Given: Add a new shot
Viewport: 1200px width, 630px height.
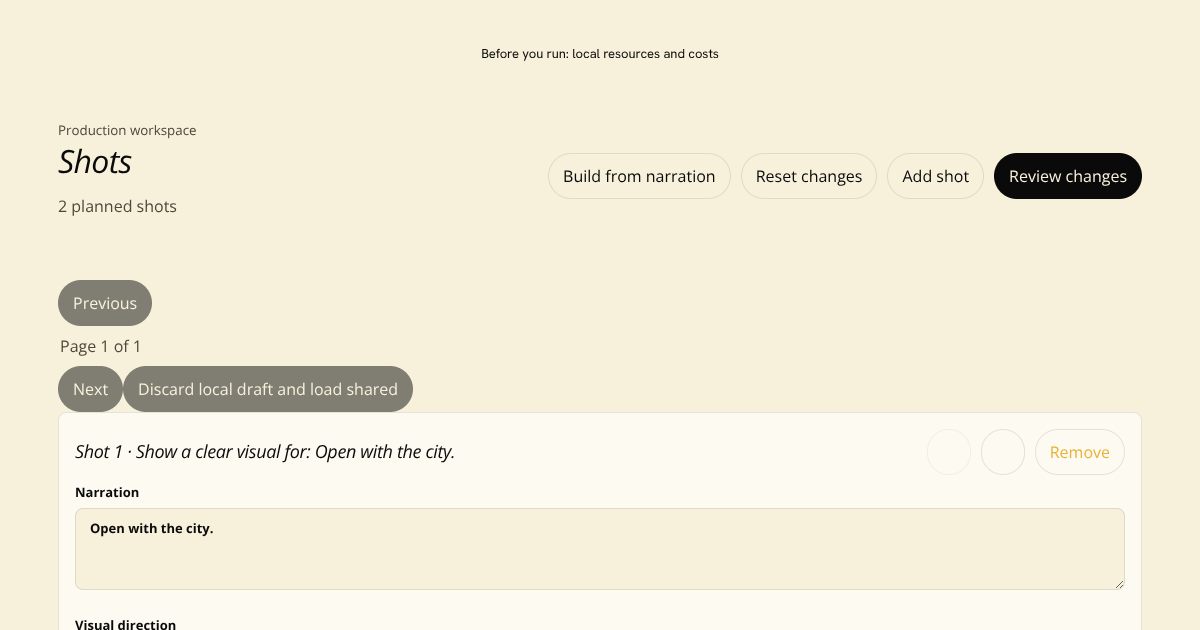Looking at the screenshot, I should (935, 176).
